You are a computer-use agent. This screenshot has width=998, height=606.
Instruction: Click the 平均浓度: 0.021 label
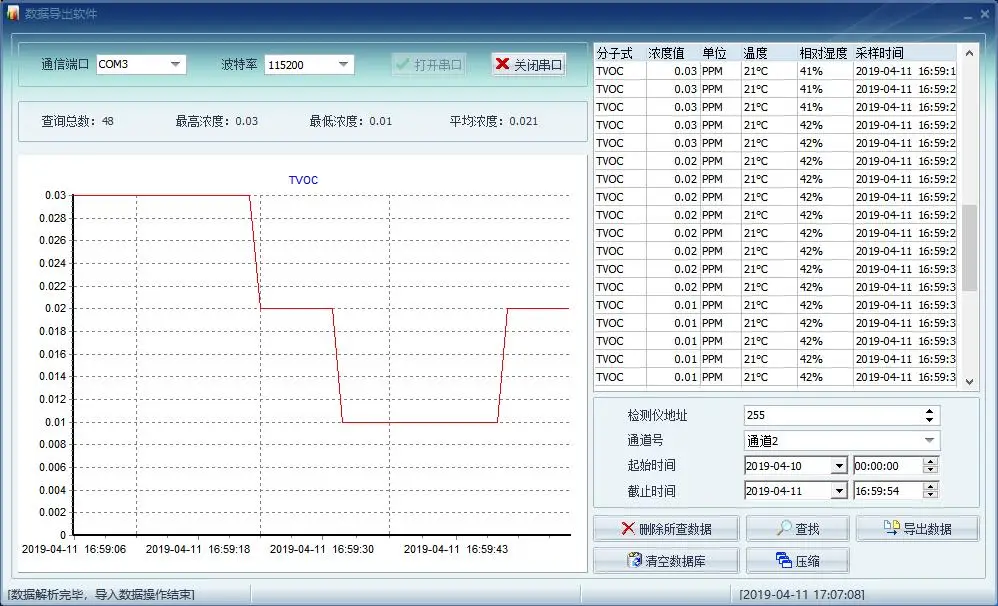pos(493,121)
